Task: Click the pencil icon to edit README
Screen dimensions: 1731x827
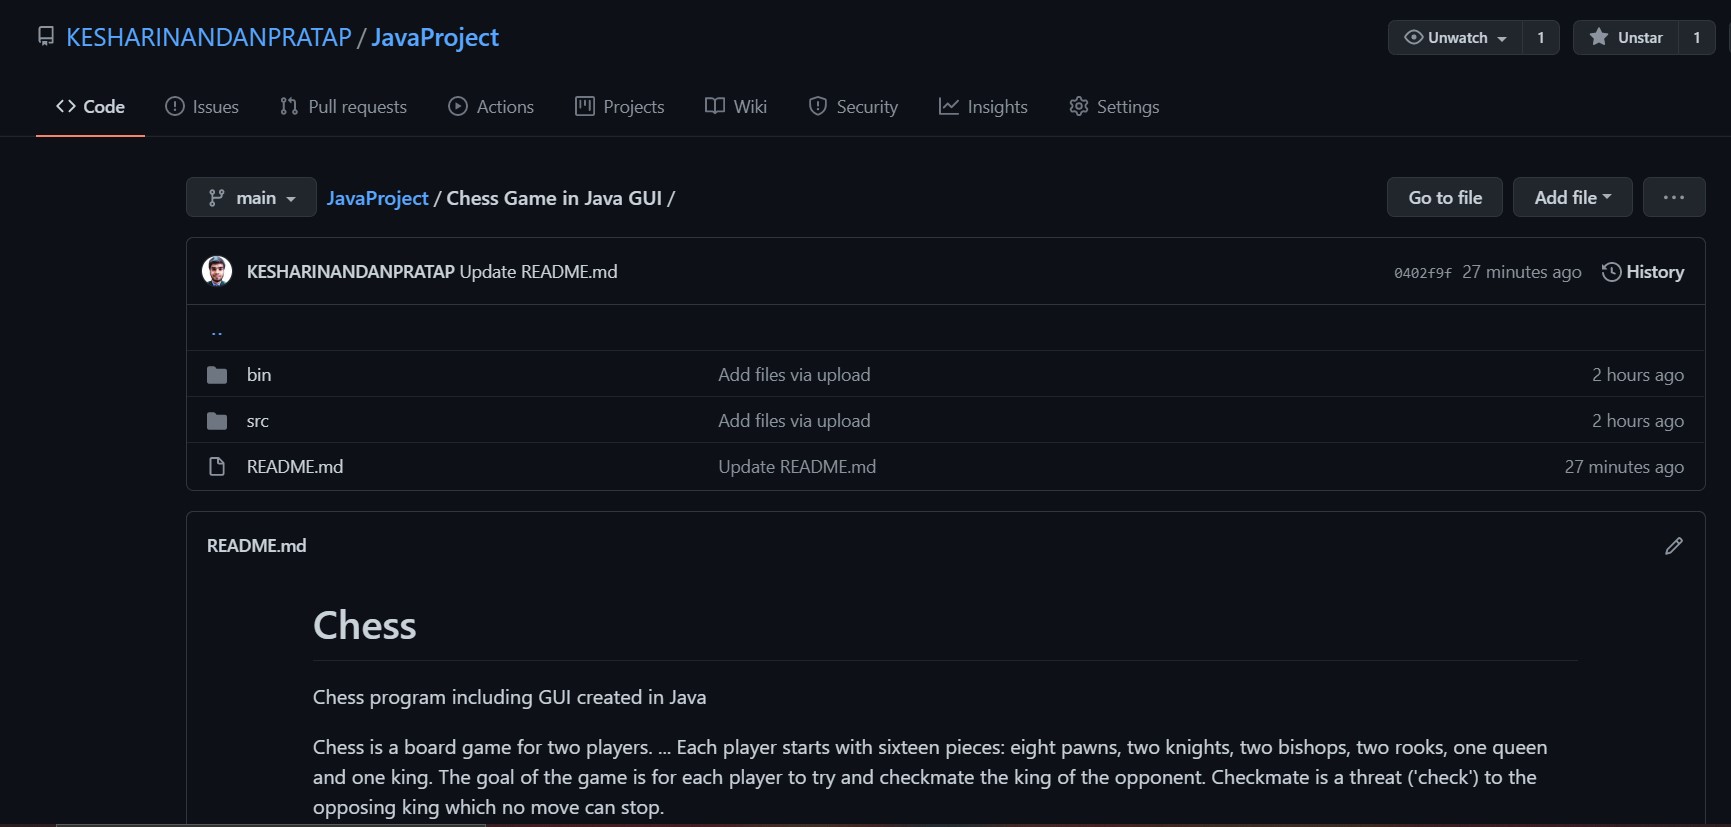Action: [1673, 546]
